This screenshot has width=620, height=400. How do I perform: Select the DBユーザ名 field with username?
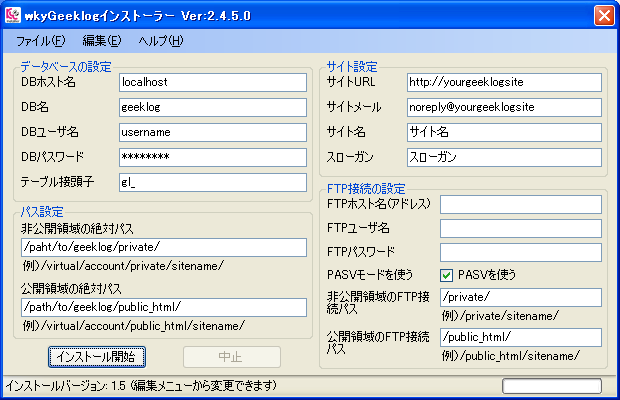point(213,132)
